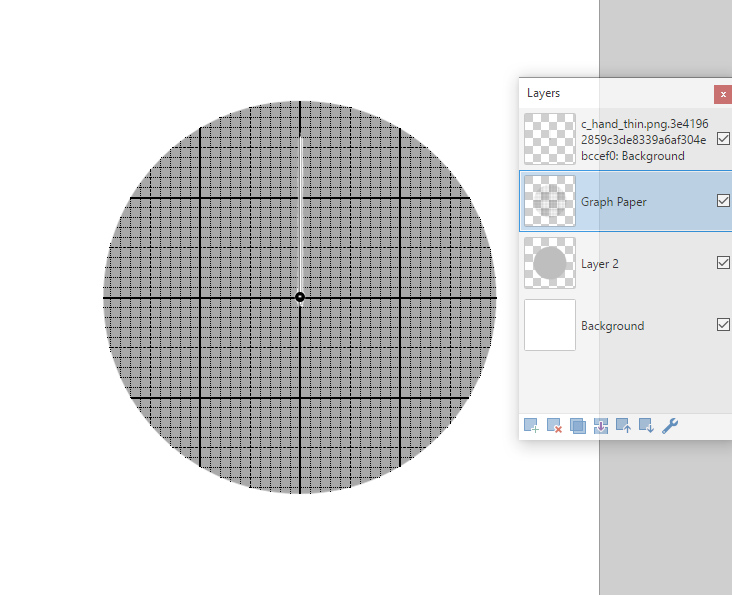Close the Layers panel
The image size is (732, 595).
pyautogui.click(x=723, y=94)
